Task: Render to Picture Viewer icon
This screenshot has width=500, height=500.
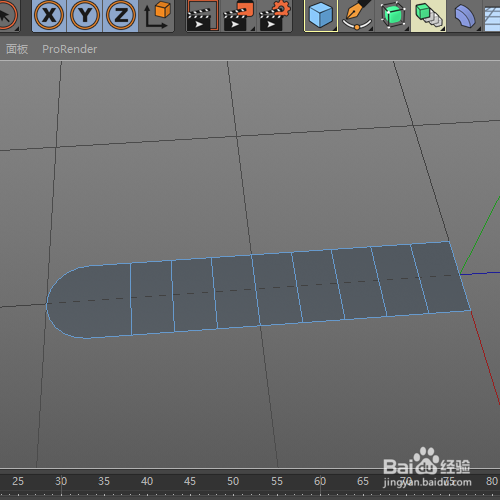Action: (x=238, y=15)
